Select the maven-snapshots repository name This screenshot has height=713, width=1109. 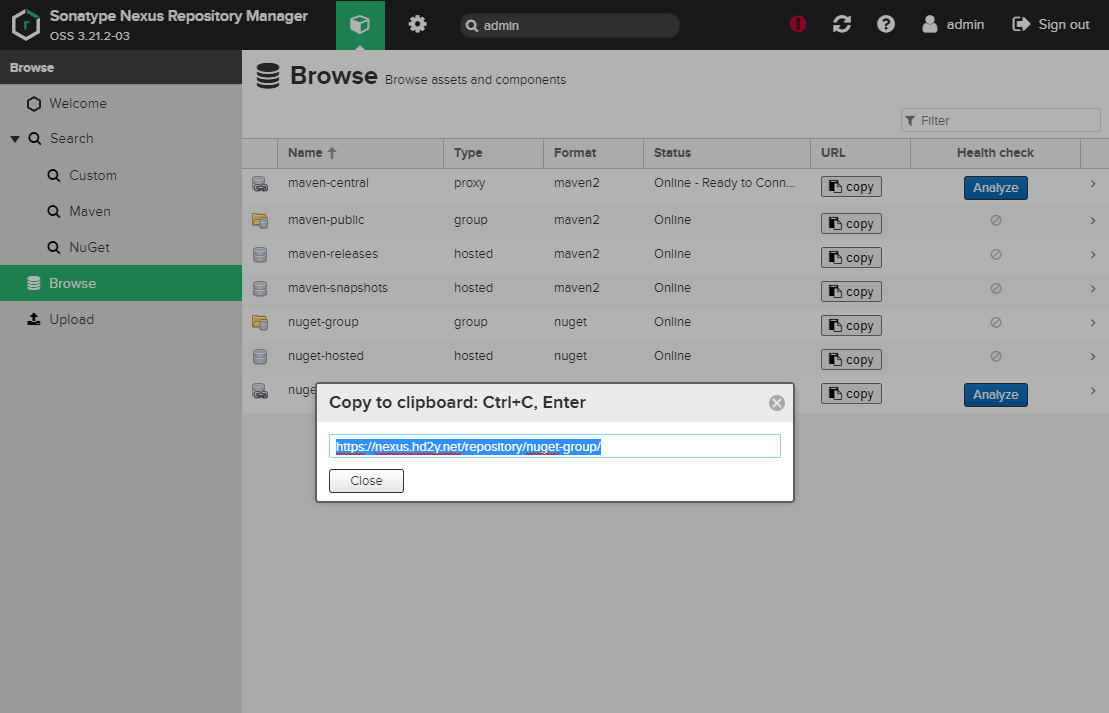tap(338, 288)
